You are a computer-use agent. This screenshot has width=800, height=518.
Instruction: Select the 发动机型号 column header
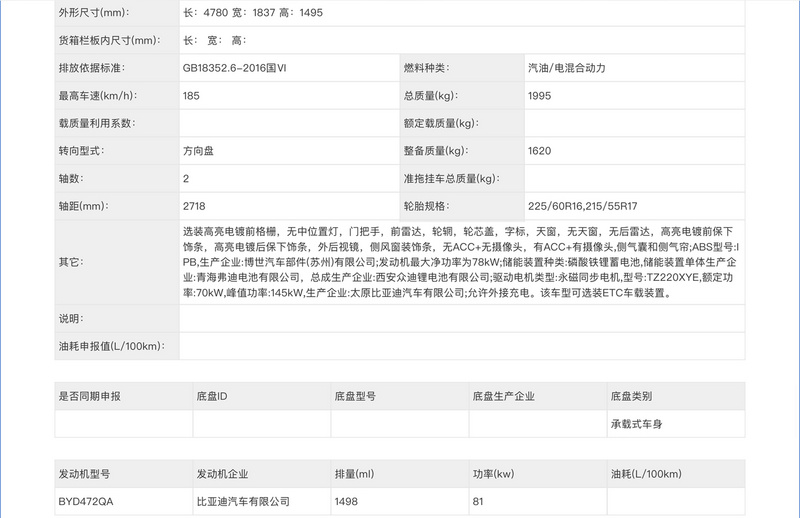[85, 474]
